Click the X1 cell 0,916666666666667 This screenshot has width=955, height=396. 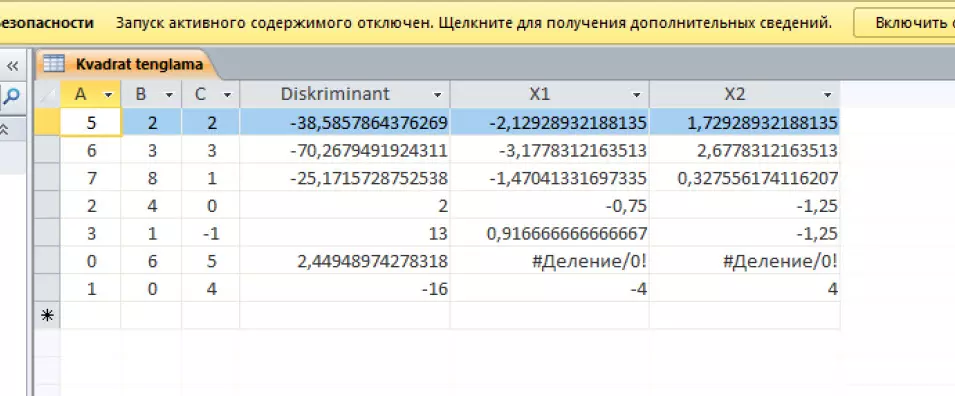tap(550, 233)
